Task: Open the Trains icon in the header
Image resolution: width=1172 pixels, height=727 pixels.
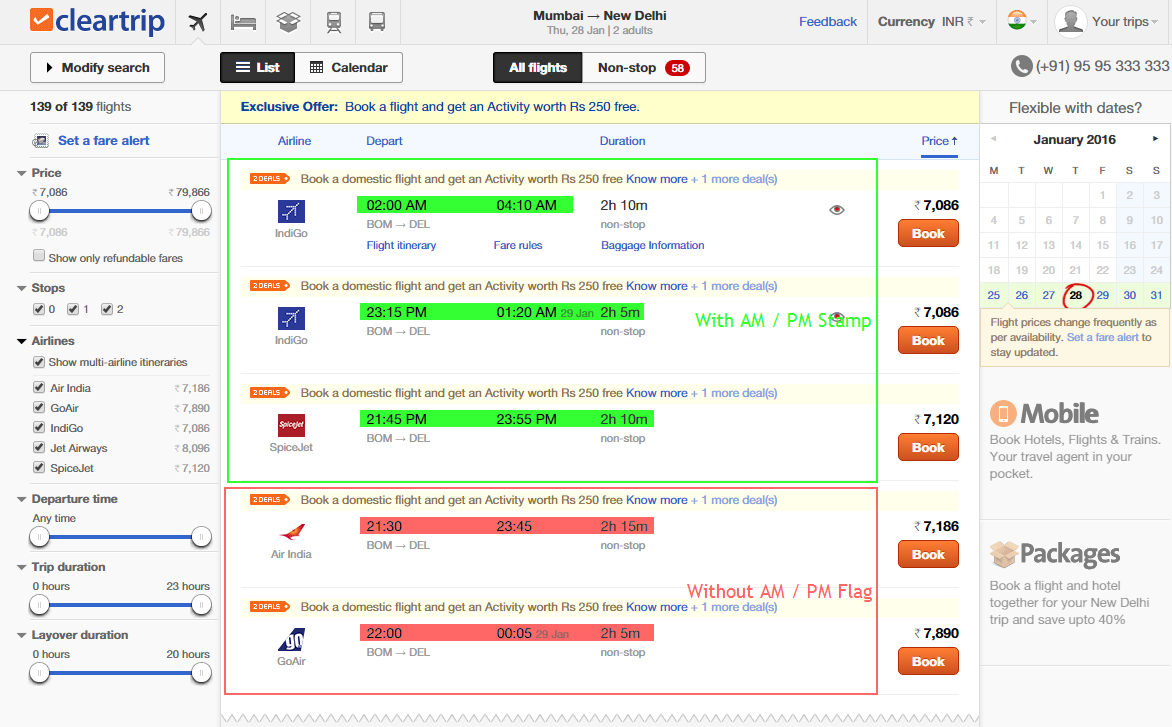Action: [x=334, y=22]
